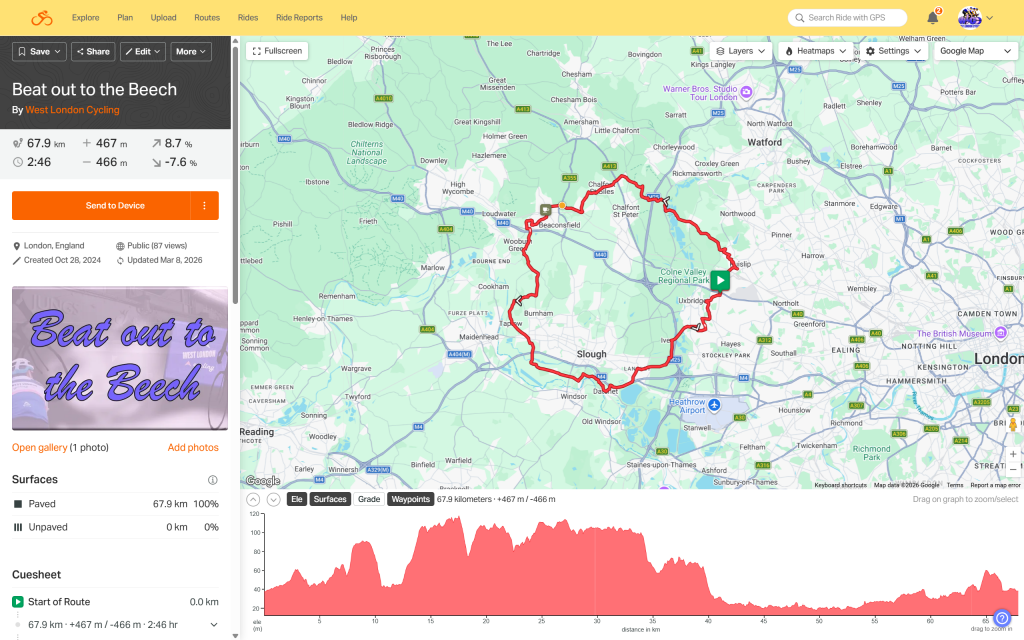Open the Send to Device more options
1024x640 pixels.
204,205
